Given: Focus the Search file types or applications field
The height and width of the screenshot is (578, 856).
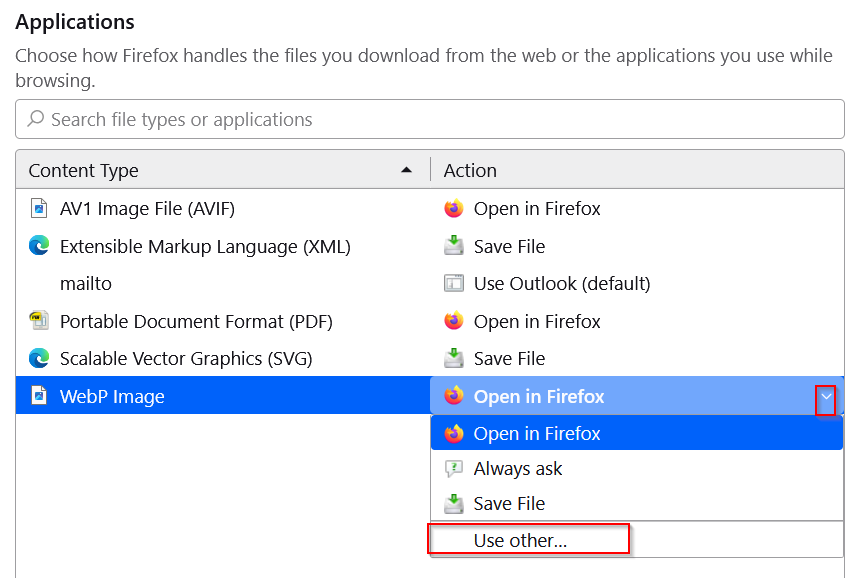Looking at the screenshot, I should [430, 119].
